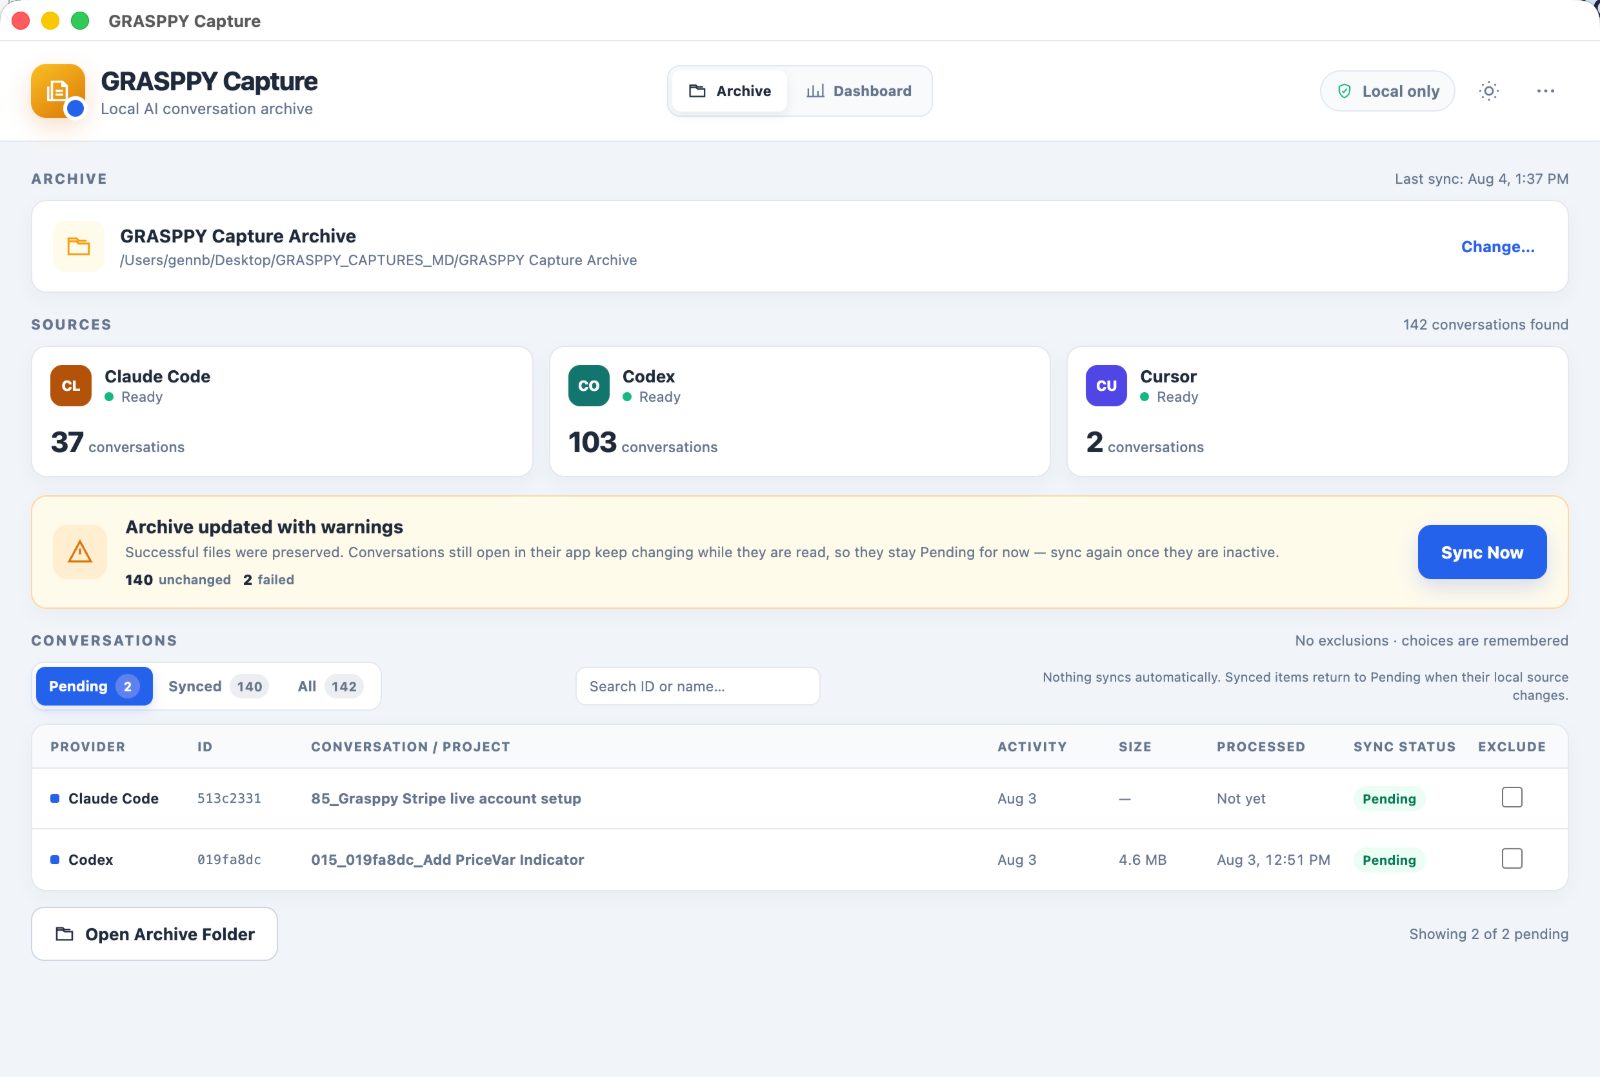Select the All conversations filter

click(329, 686)
